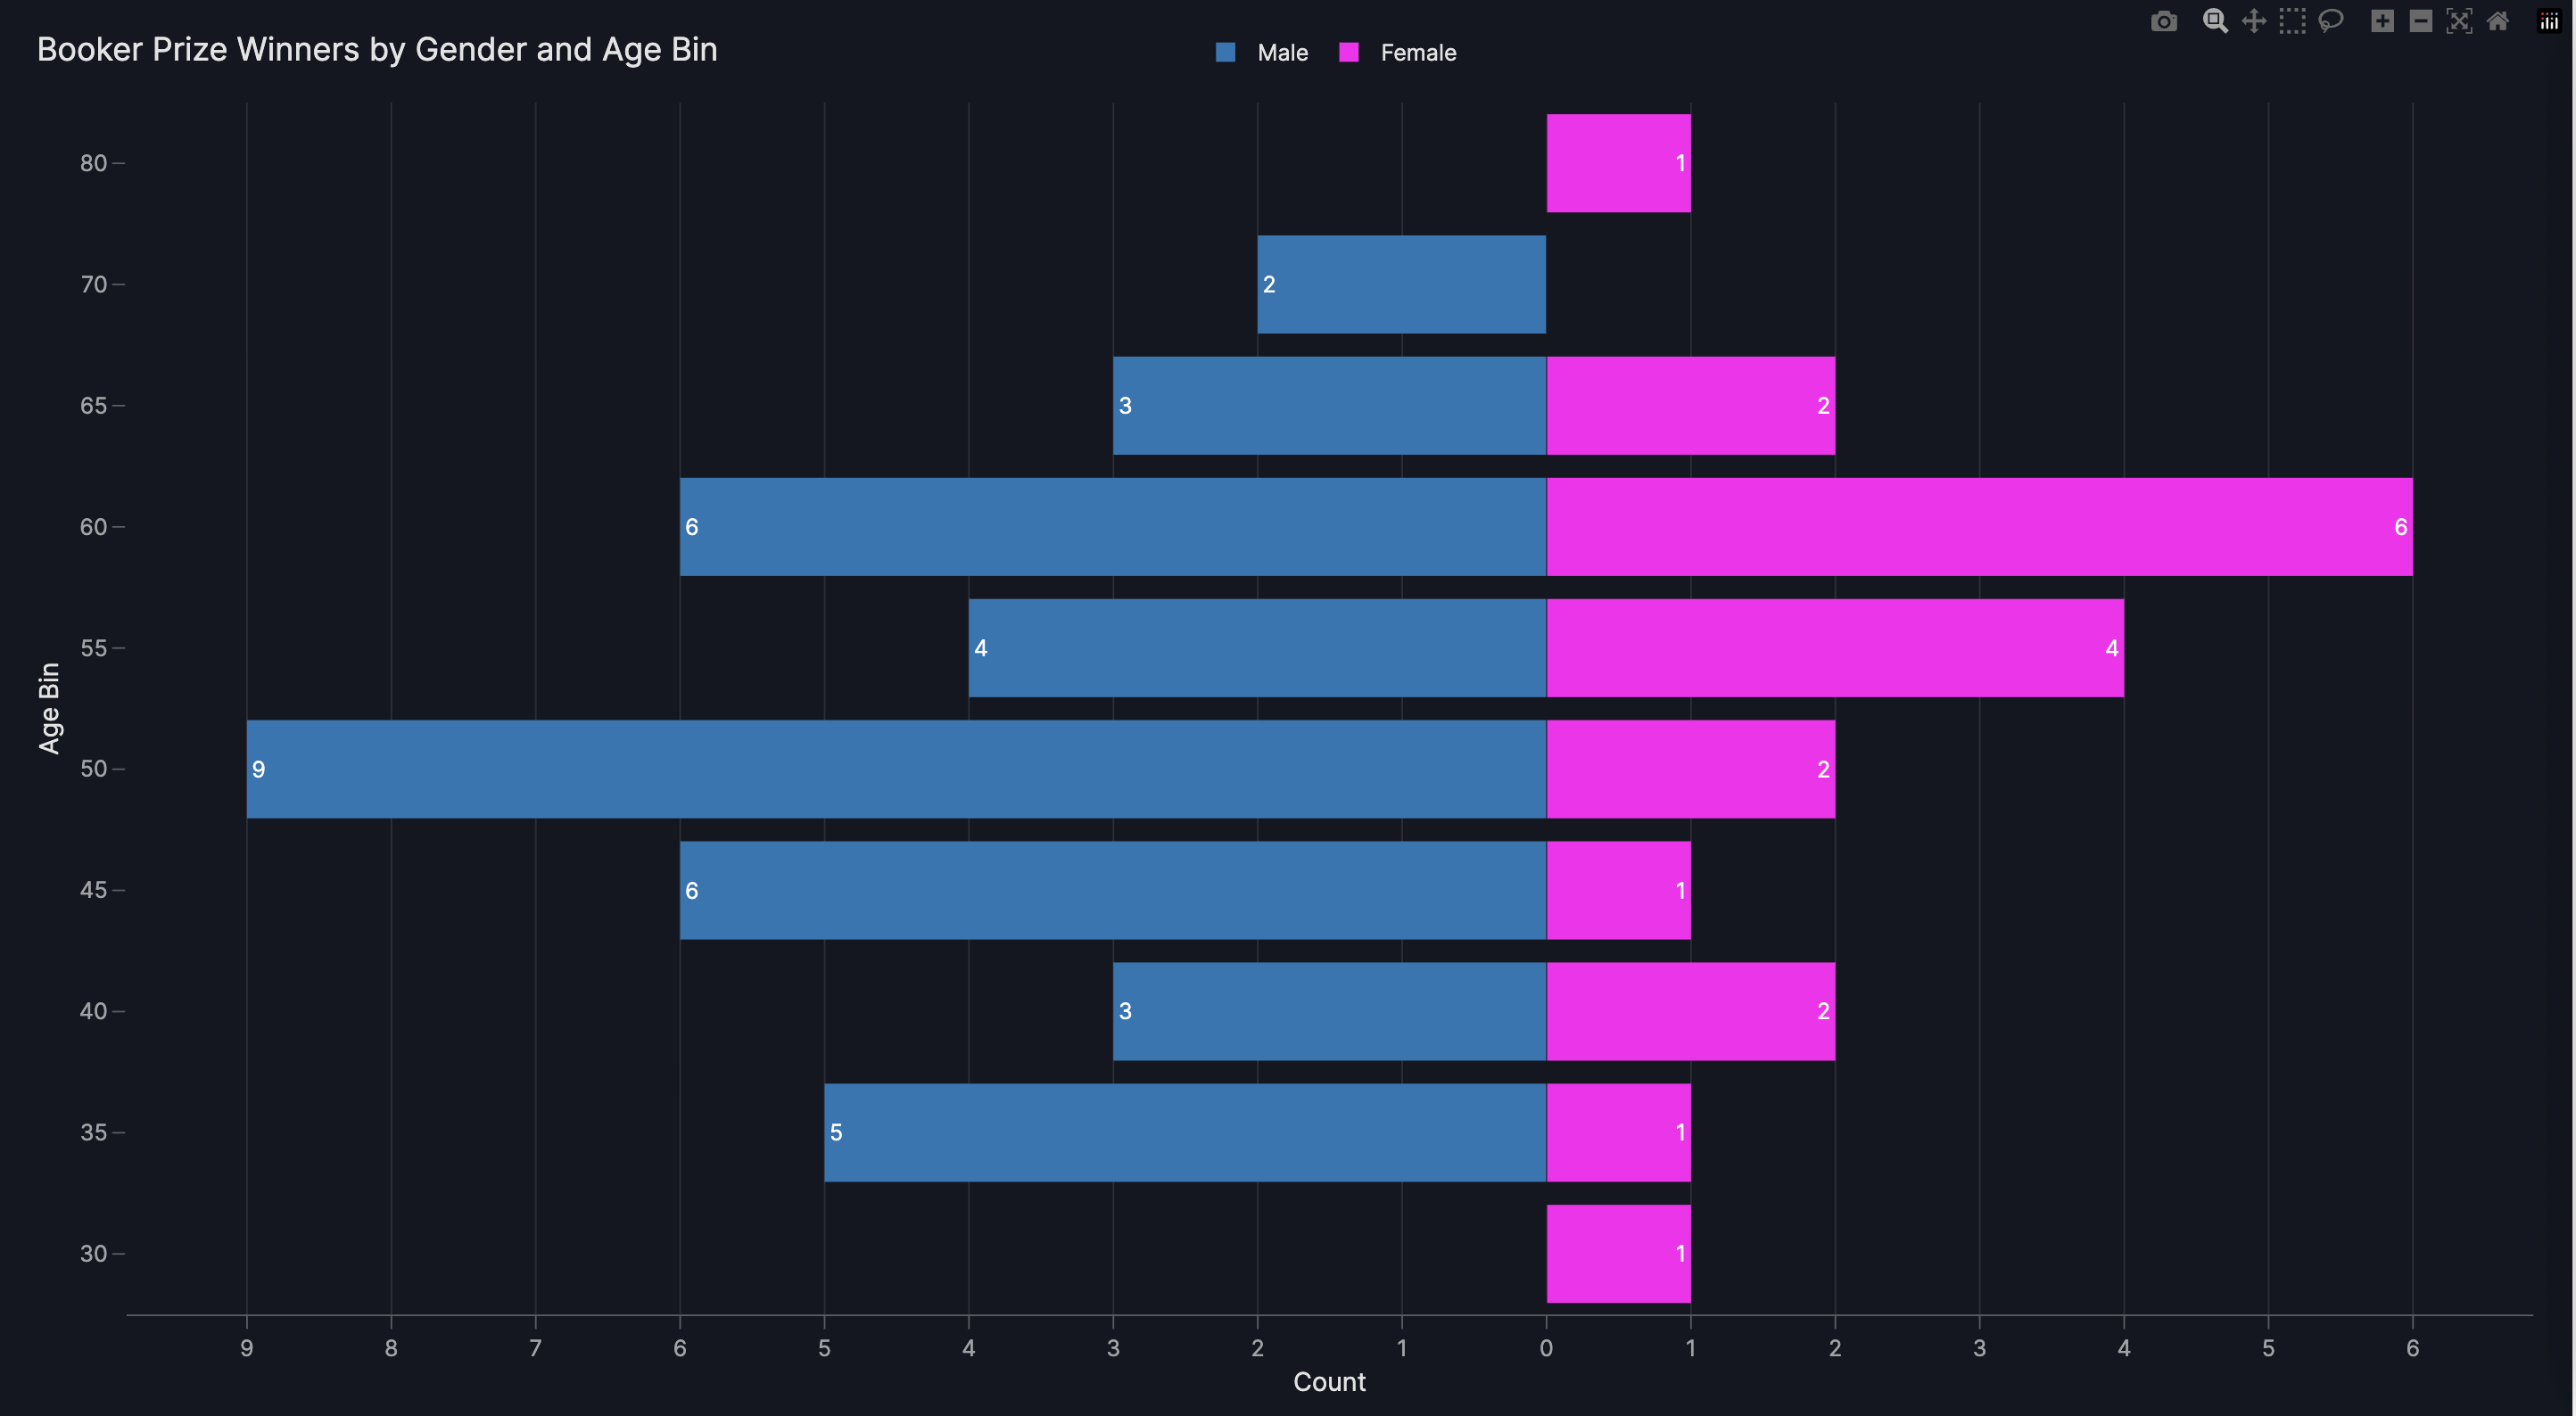Click the Male bar for age 70

pos(1401,284)
